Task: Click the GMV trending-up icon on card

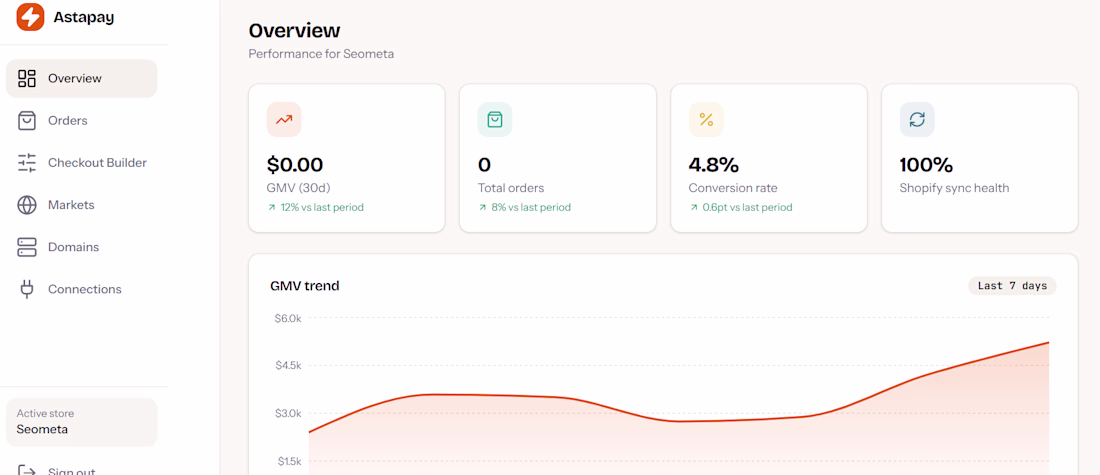Action: [284, 119]
